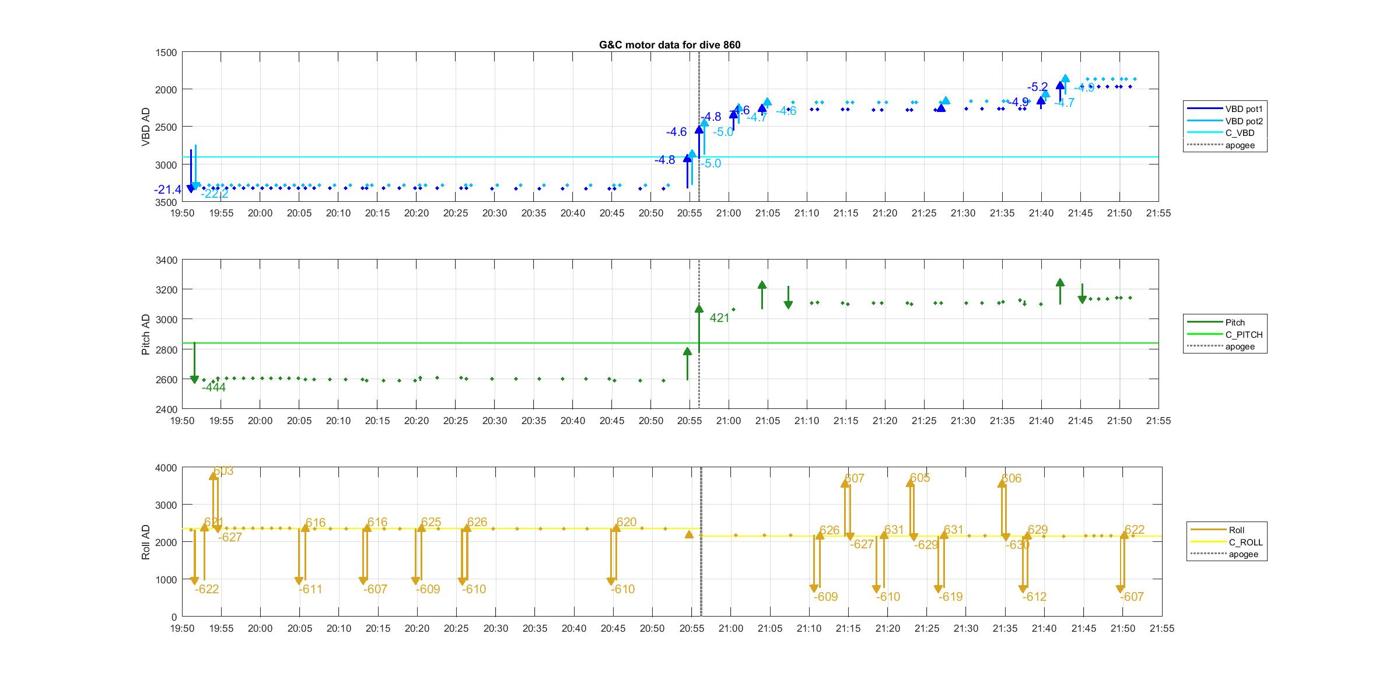Screen dimensions: 1400x693
Task: Click the '503' roll data label
Action: pyautogui.click(x=224, y=471)
